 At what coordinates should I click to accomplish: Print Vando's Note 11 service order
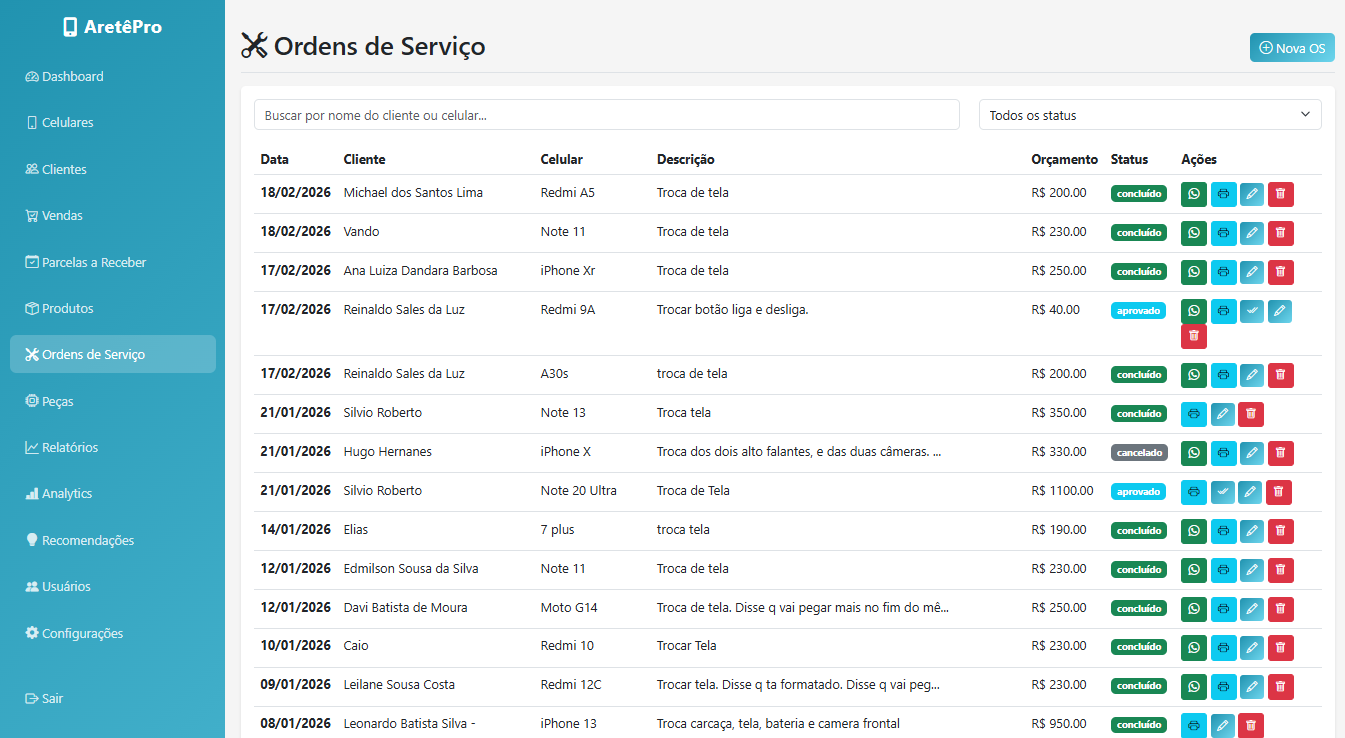(x=1223, y=233)
